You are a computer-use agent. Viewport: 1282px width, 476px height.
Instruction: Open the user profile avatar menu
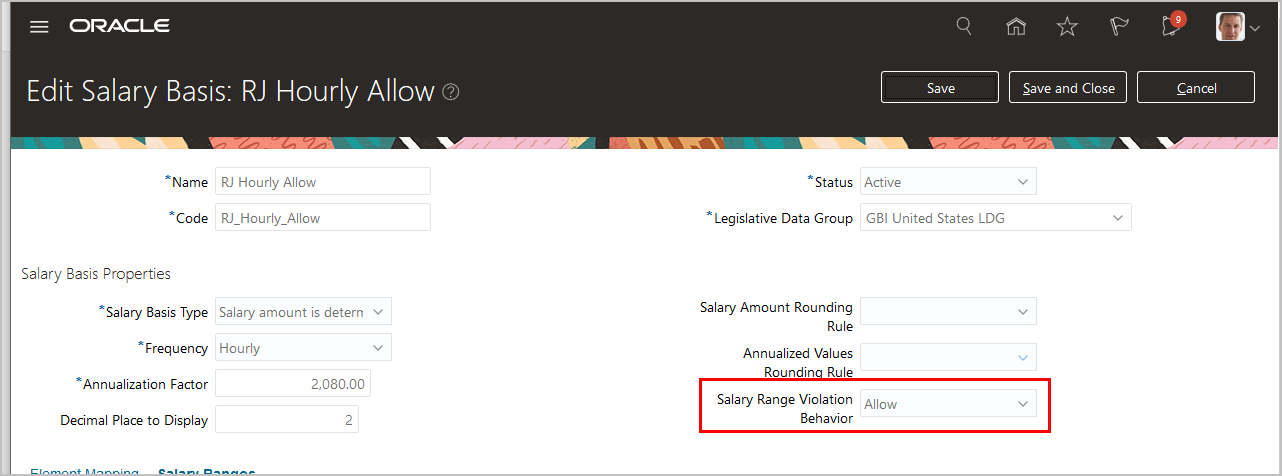tap(1237, 27)
